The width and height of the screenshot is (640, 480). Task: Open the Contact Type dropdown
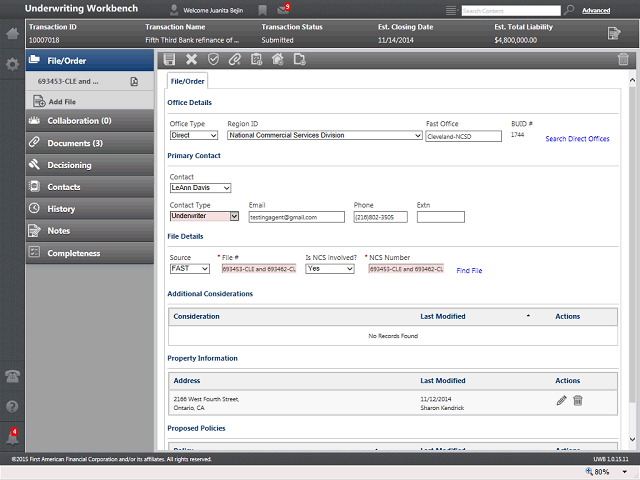coord(204,216)
